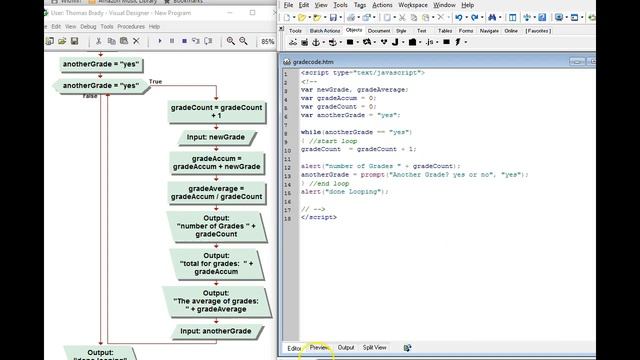Image resolution: width=640 pixels, height=360 pixels.
Task: Pause flowchart execution in Visual Designer
Action: pos(172,41)
